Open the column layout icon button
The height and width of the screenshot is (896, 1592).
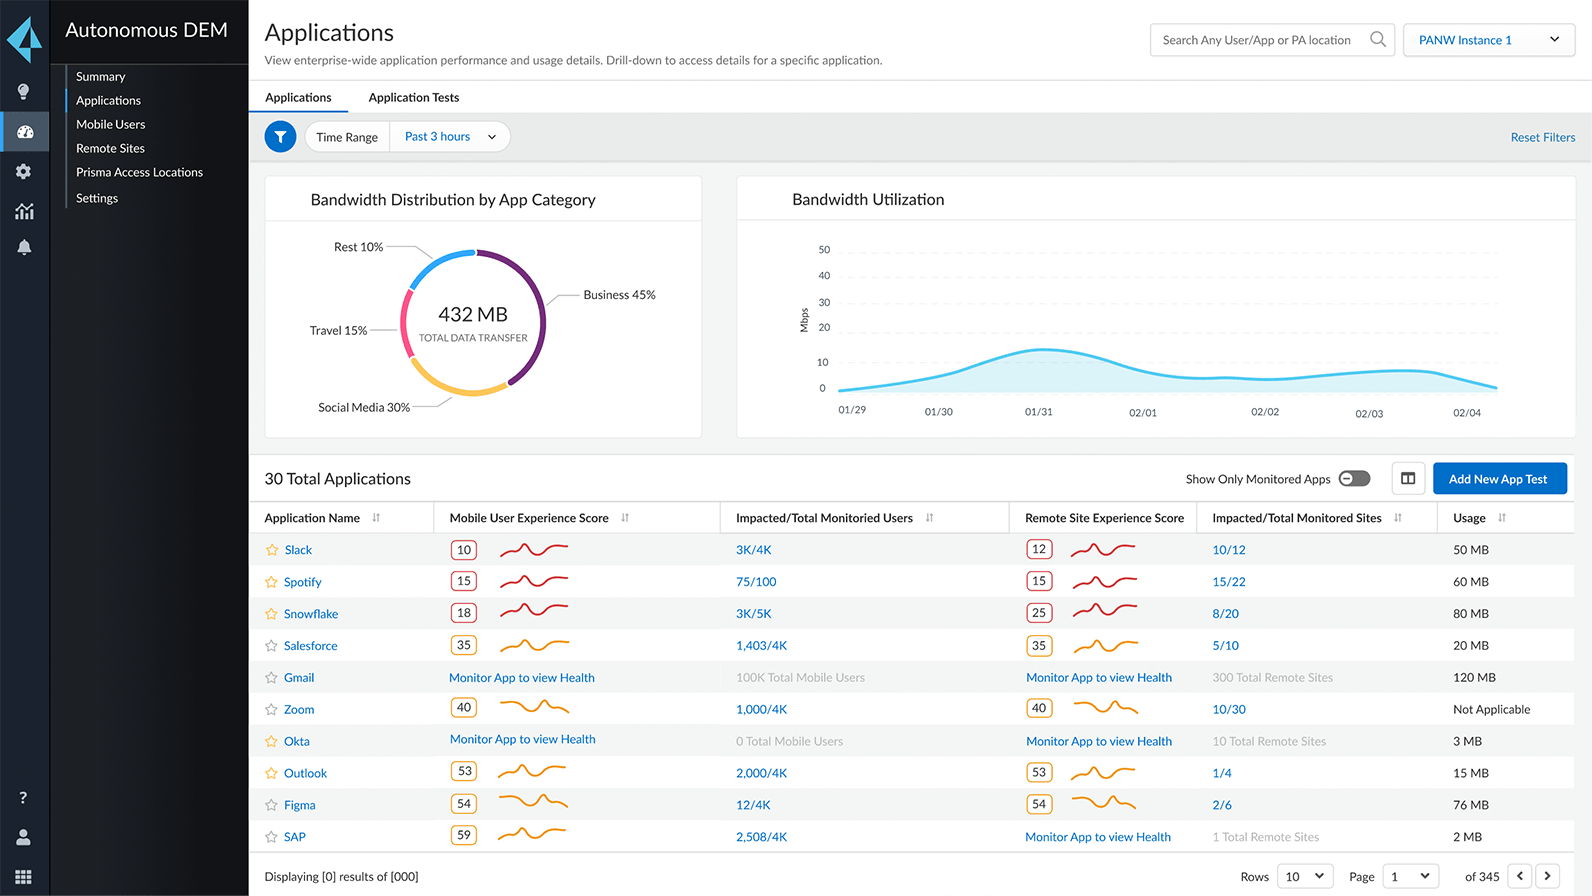[1408, 479]
